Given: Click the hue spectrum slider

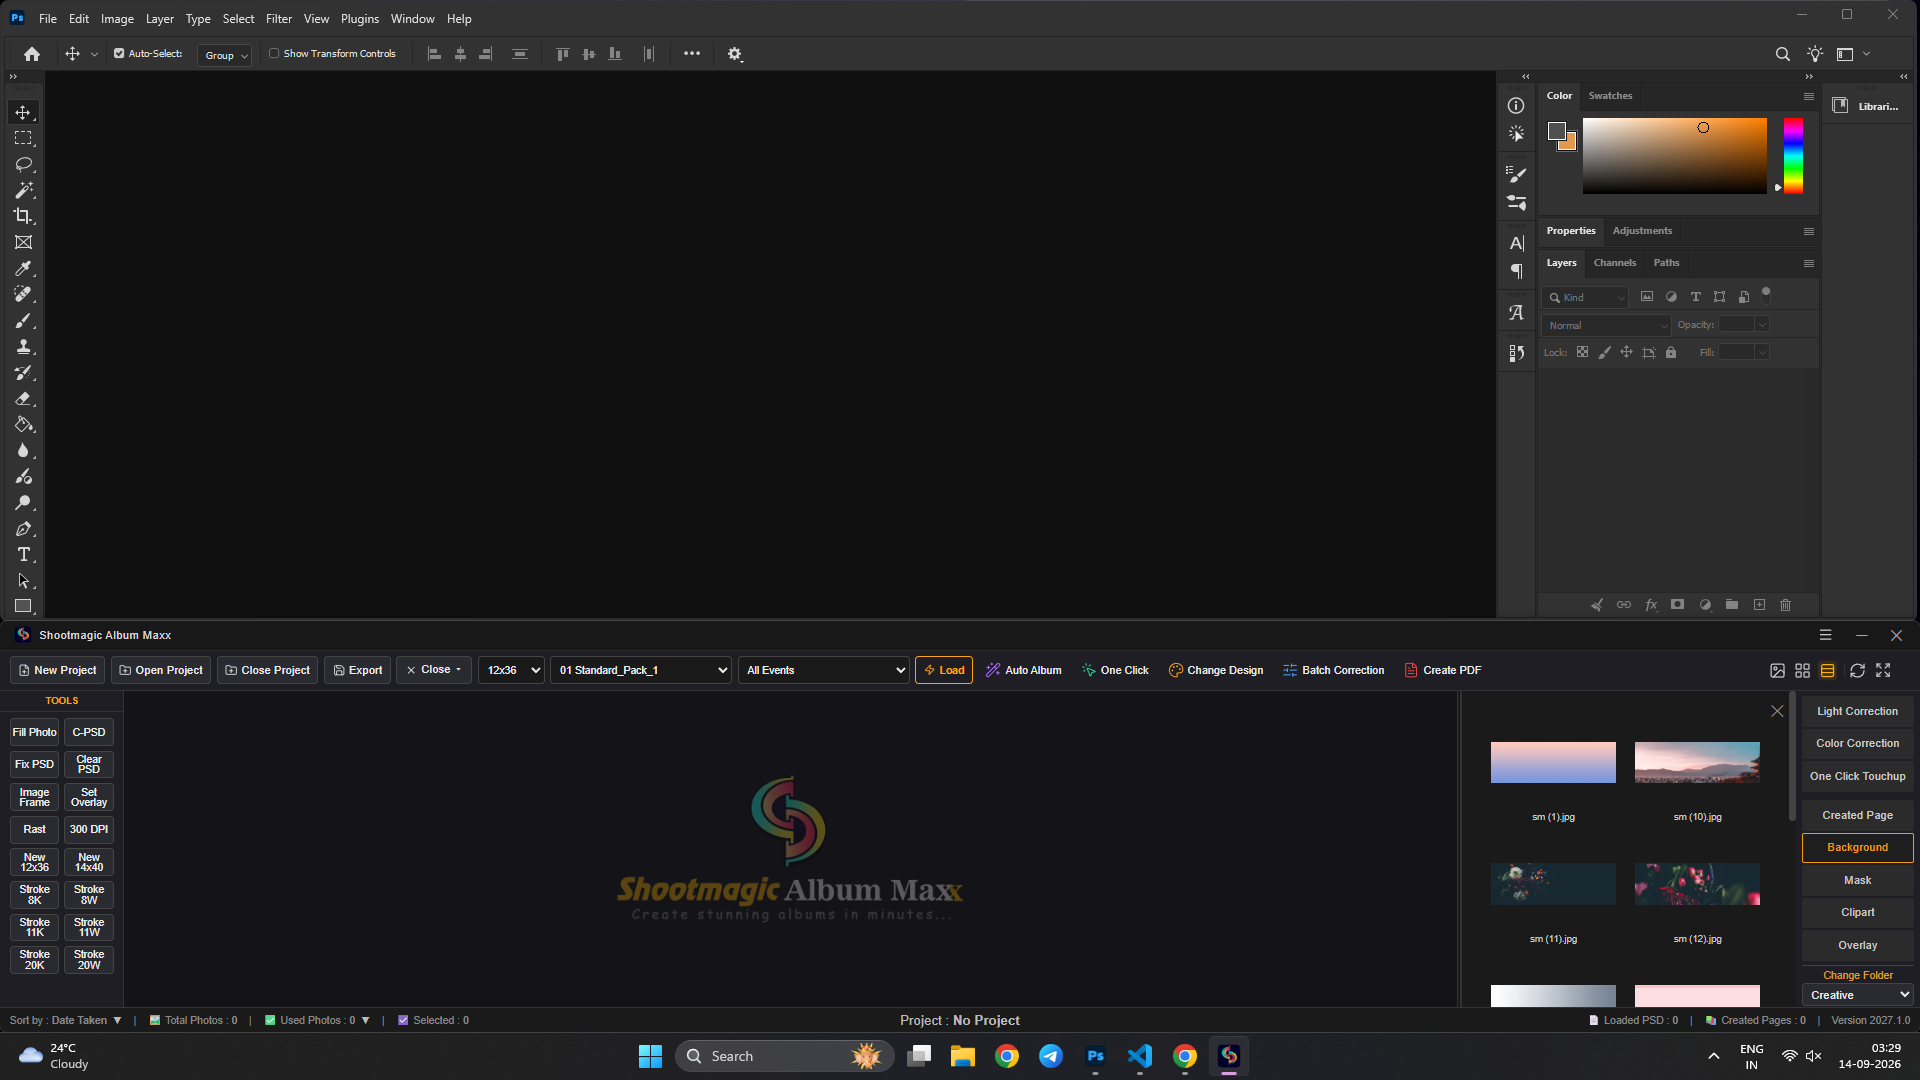Looking at the screenshot, I should point(1793,156).
